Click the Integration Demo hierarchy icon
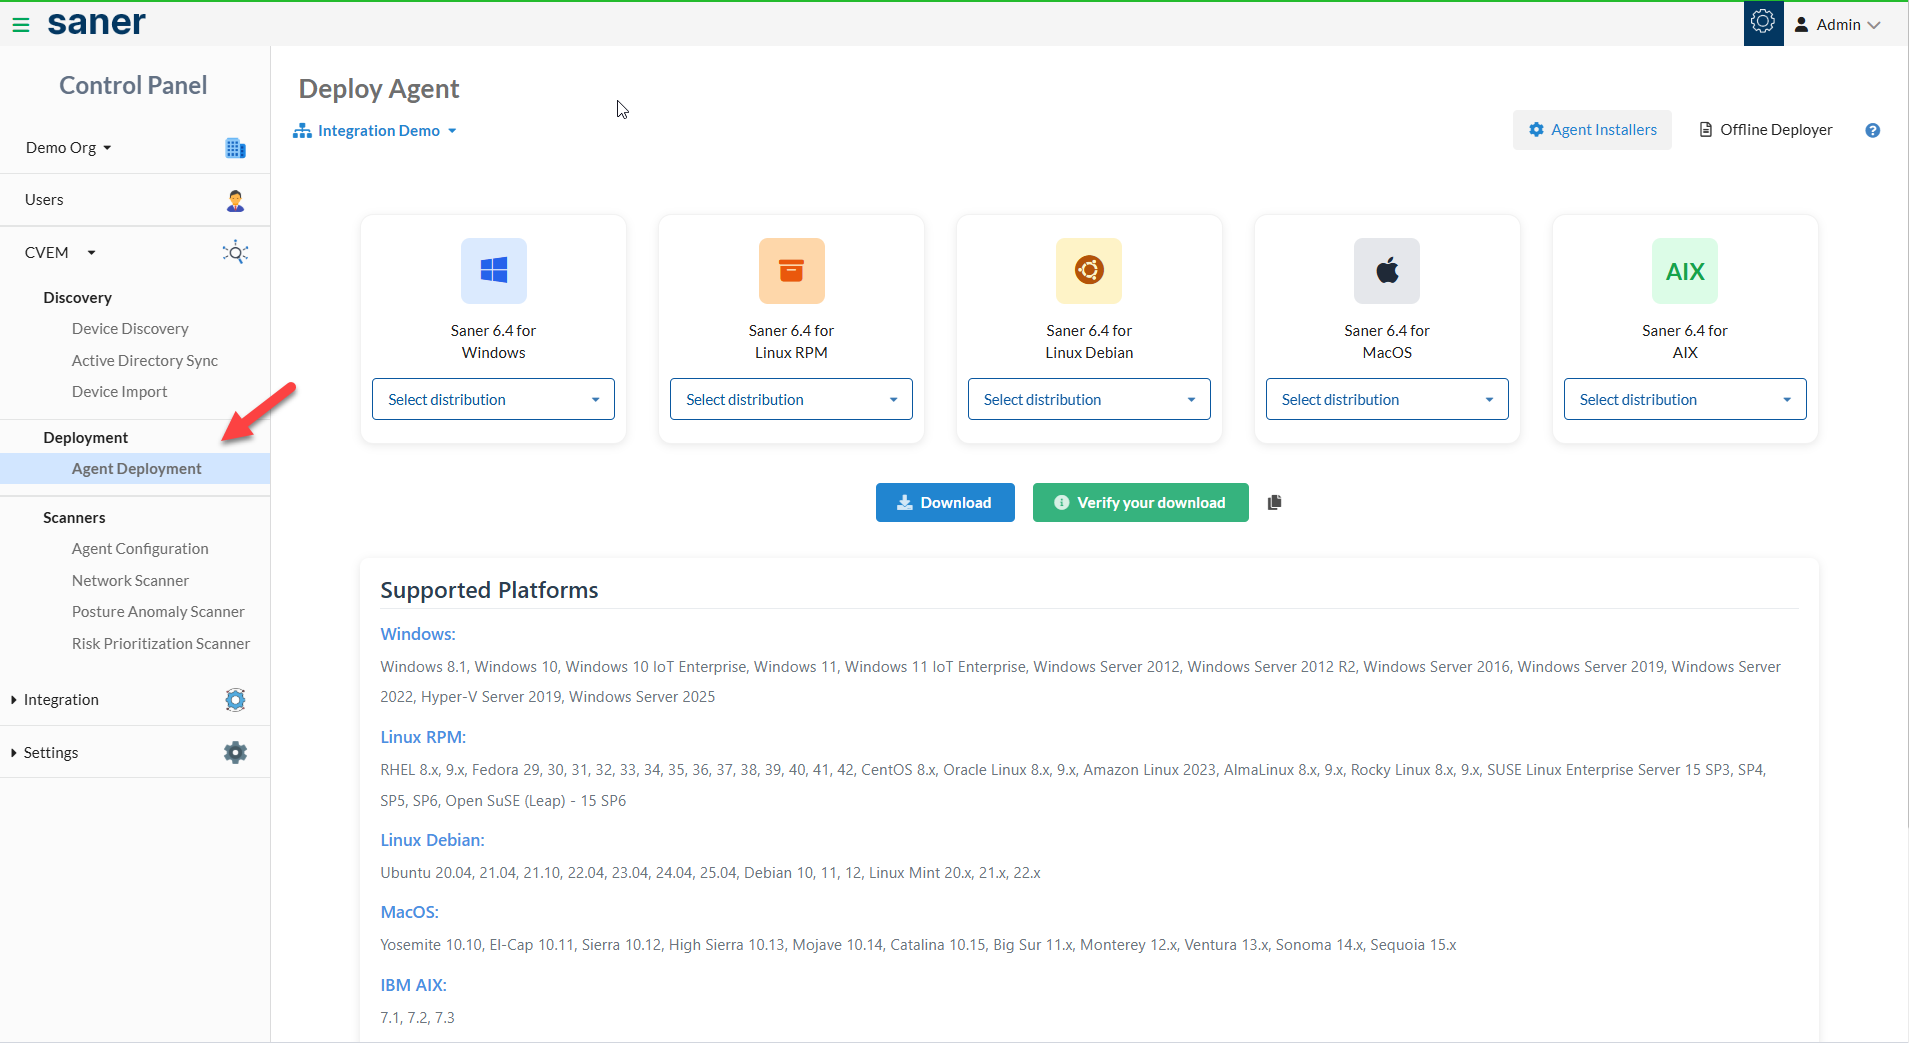The width and height of the screenshot is (1909, 1043). (x=302, y=131)
